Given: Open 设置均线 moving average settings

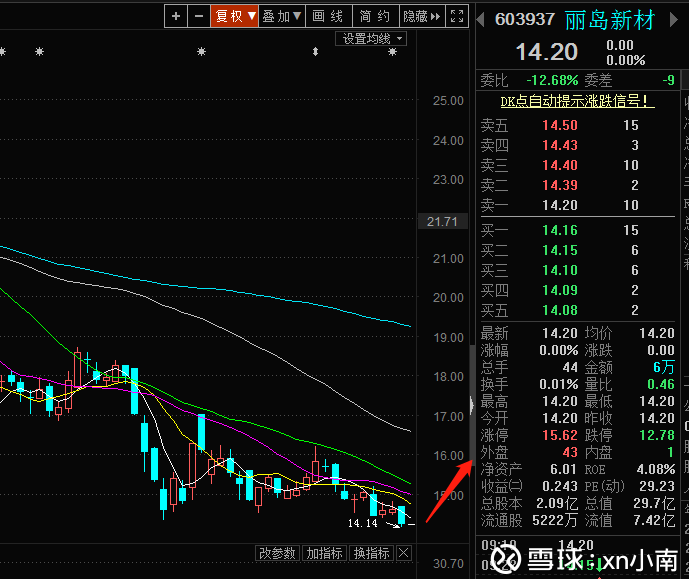Looking at the screenshot, I should (x=371, y=39).
